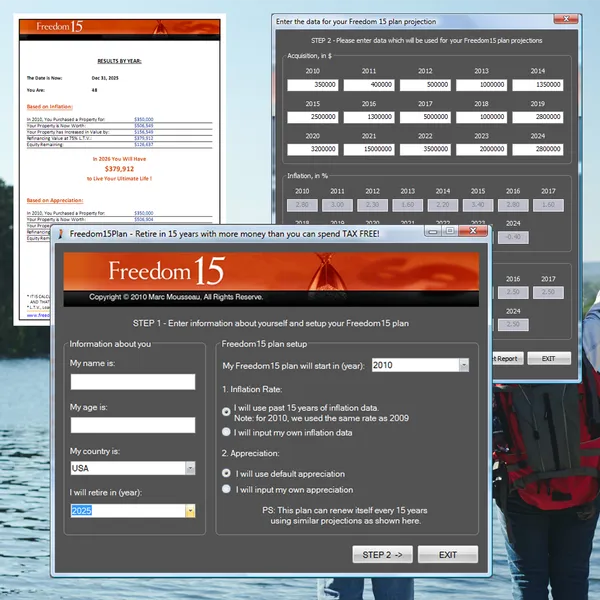Click the 2017 inflation field showing 1.60
The width and height of the screenshot is (600, 600).
[548, 205]
